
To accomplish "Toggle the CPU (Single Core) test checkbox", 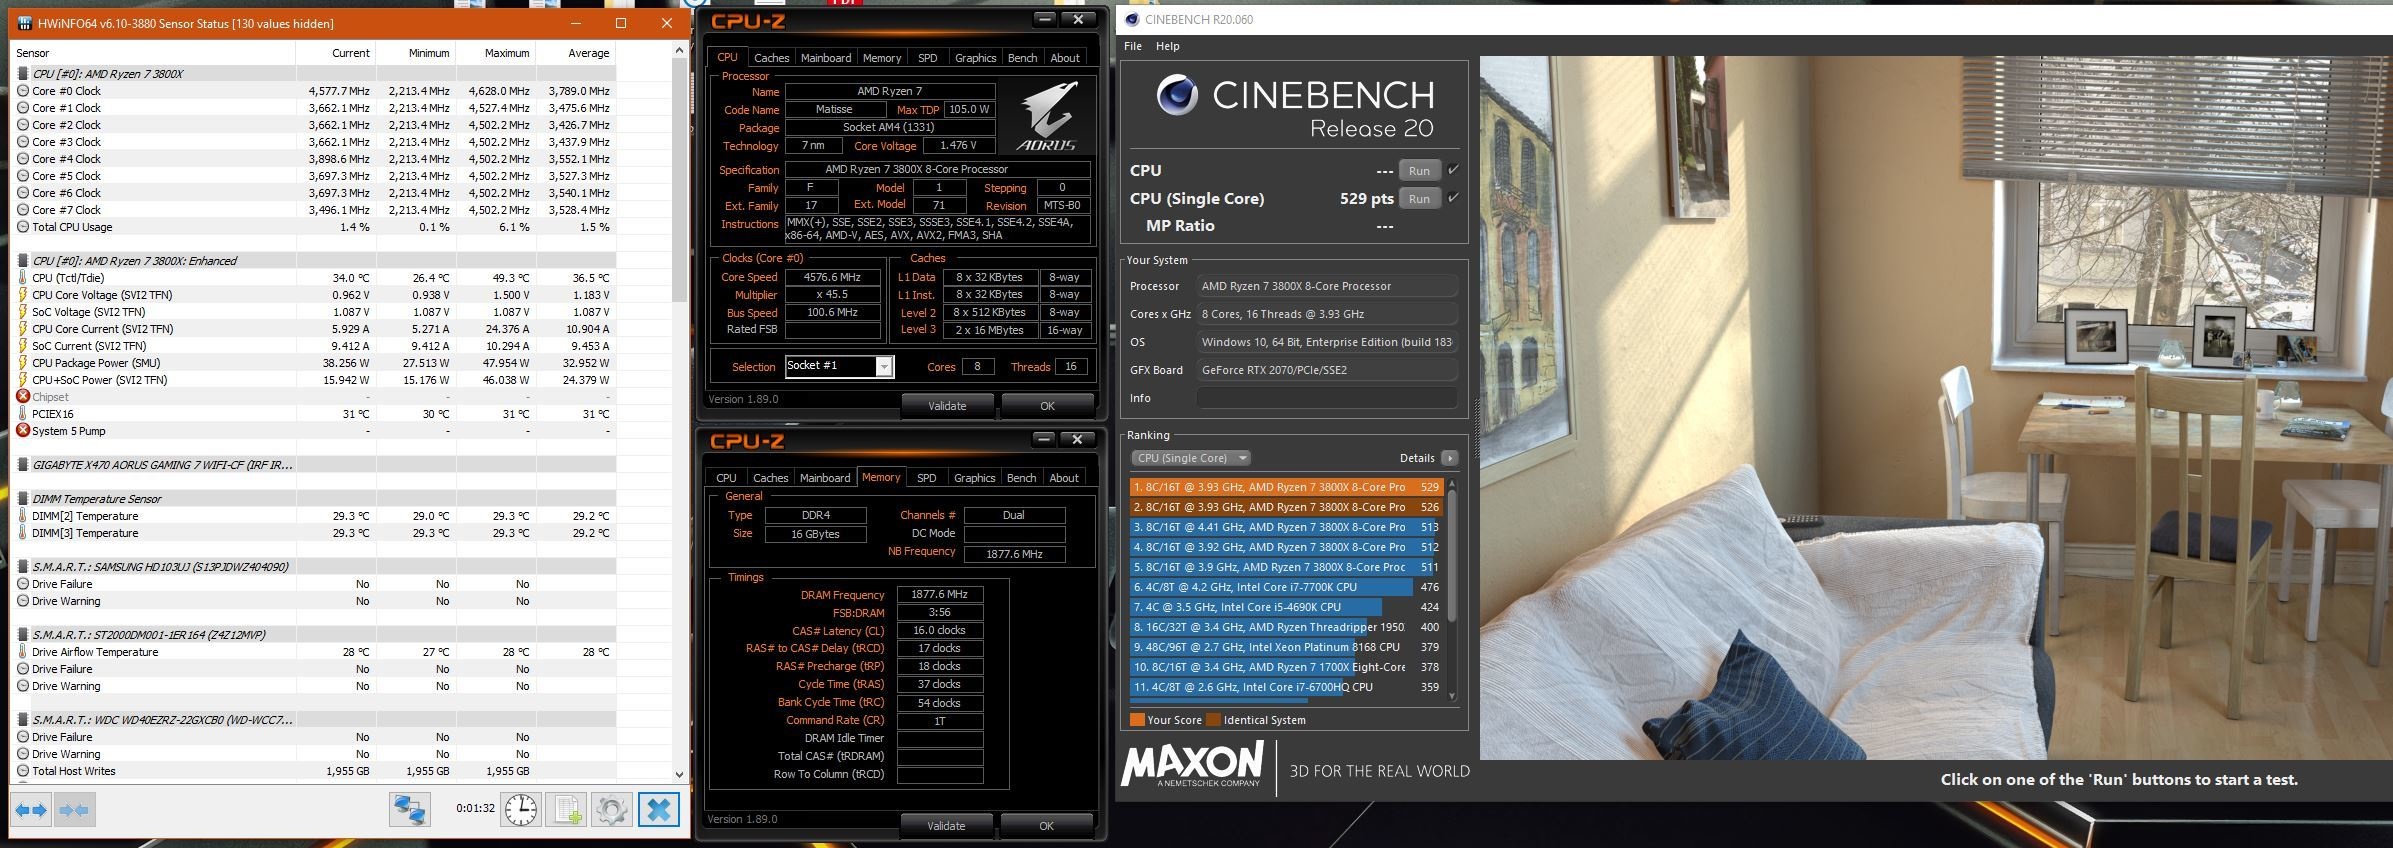I will (1453, 198).
